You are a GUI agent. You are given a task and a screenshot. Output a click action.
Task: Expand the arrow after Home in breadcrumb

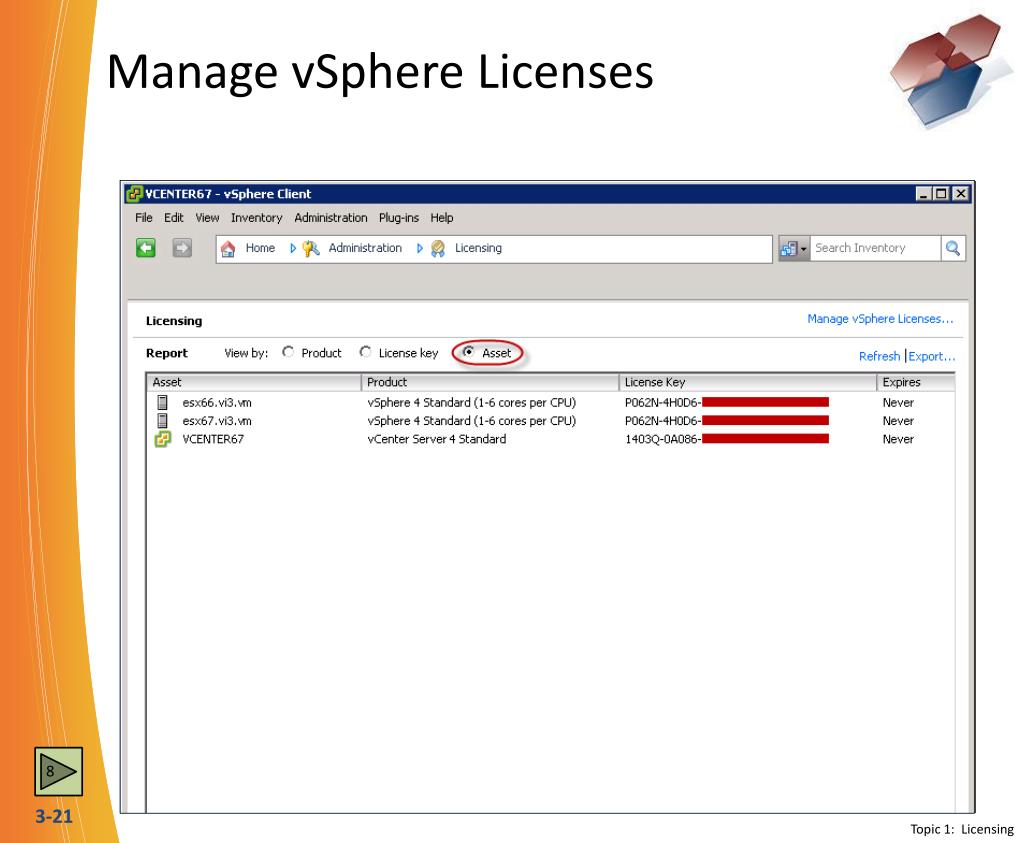[x=293, y=248]
